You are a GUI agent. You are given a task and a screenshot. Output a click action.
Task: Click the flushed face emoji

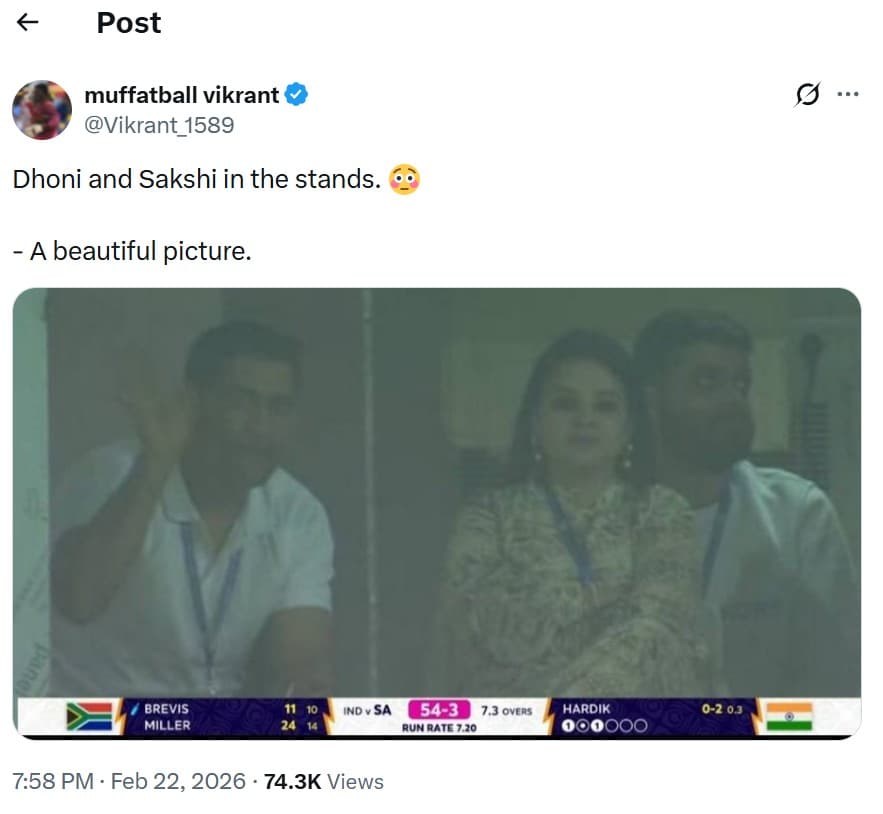[x=405, y=180]
